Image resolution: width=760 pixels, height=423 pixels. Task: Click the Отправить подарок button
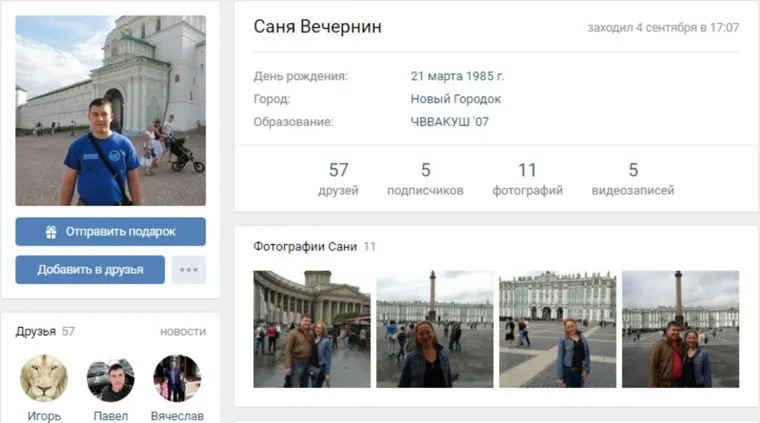pos(111,232)
